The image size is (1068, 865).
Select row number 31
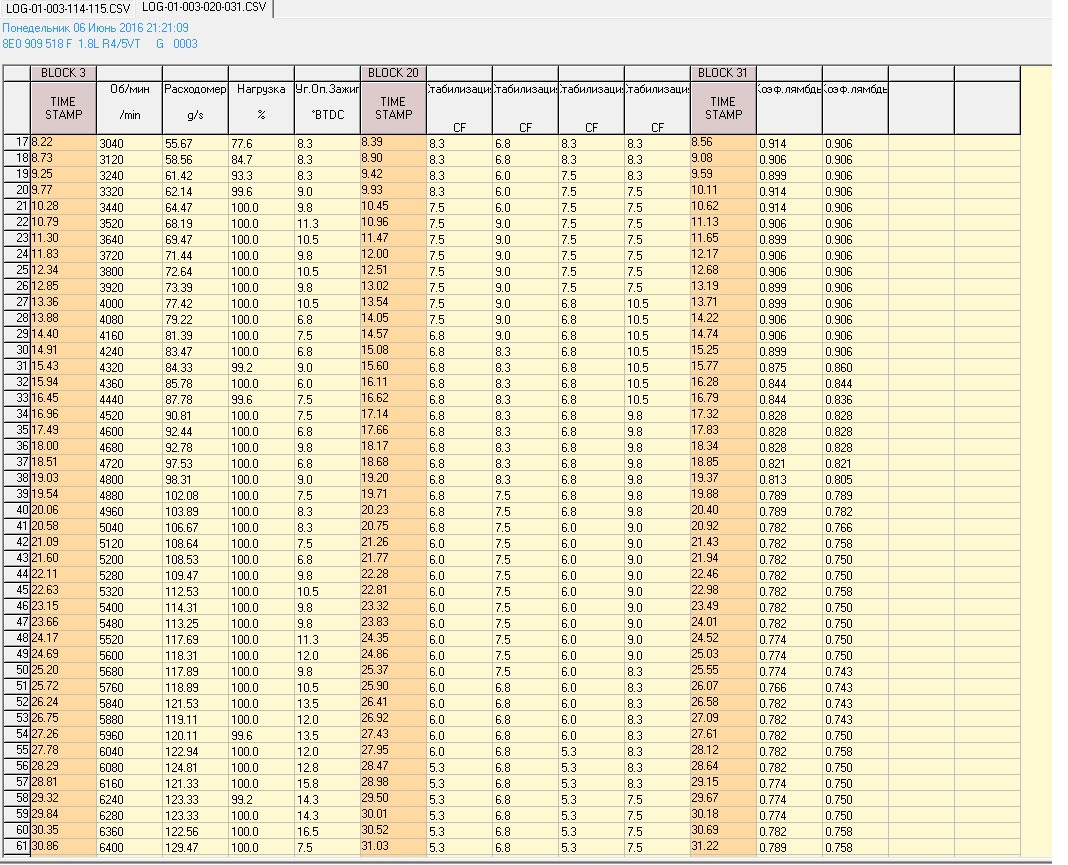click(x=16, y=366)
